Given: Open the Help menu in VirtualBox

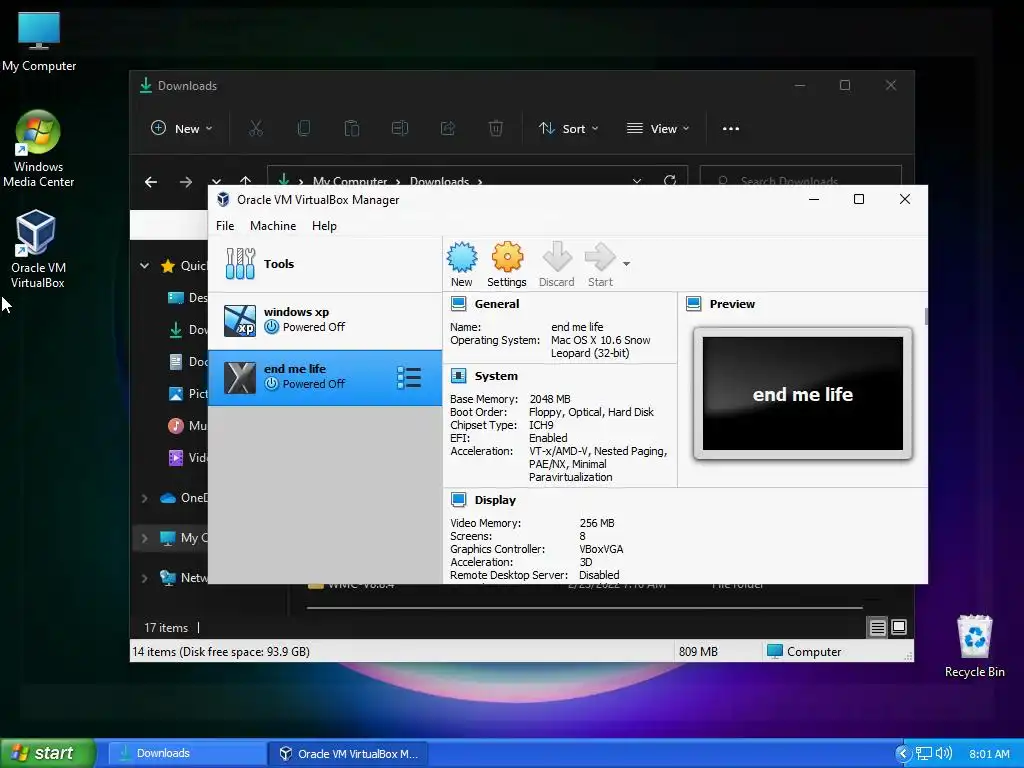Looking at the screenshot, I should pyautogui.click(x=324, y=226).
